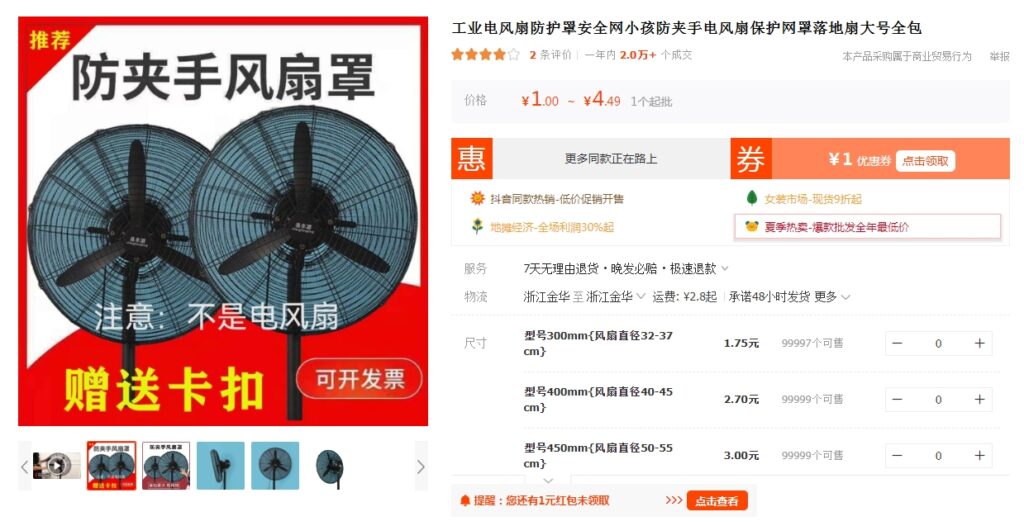
Task: Click the 点击领取 coupon button
Action: coord(925,161)
